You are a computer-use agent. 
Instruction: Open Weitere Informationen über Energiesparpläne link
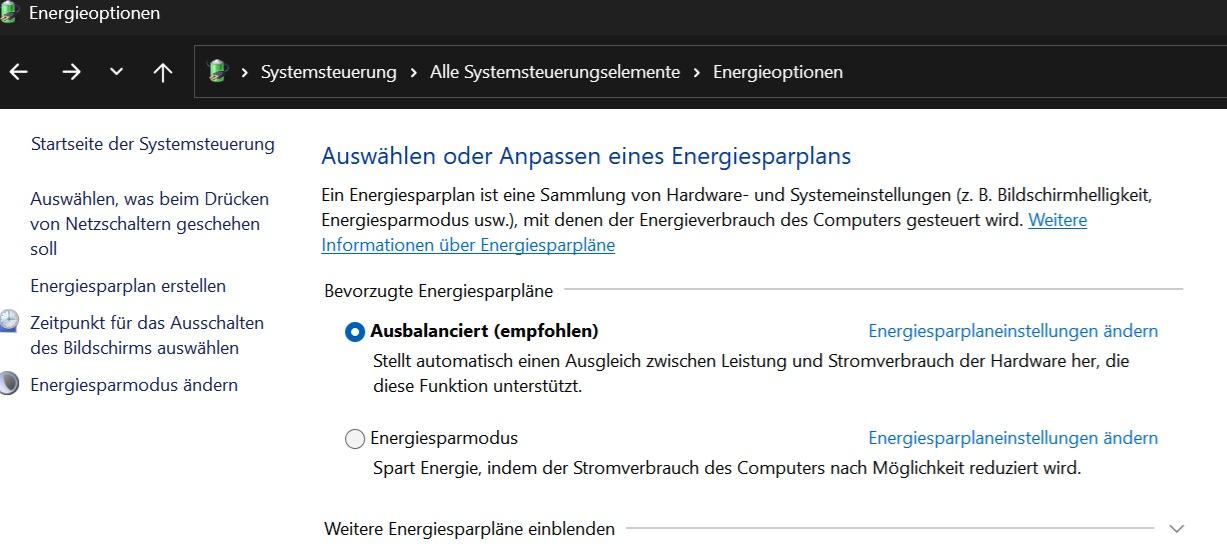(x=468, y=245)
